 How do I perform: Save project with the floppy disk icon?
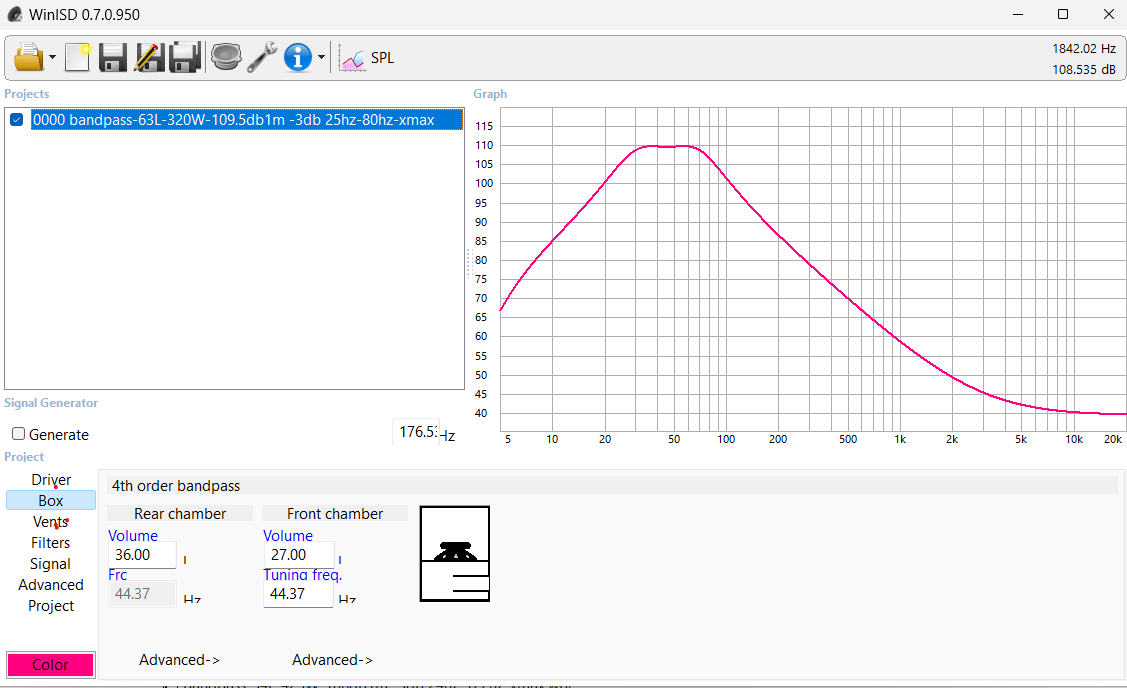113,58
